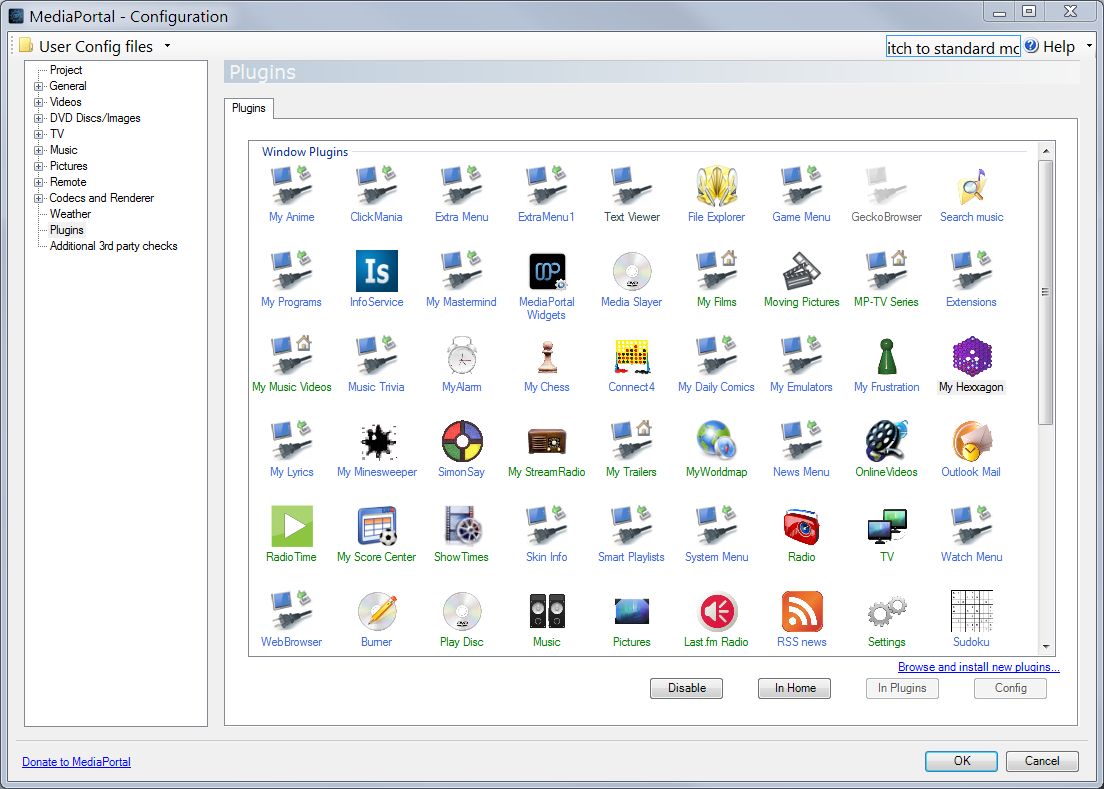1104x789 pixels.
Task: Select the Burner disc icon
Action: coord(377,611)
